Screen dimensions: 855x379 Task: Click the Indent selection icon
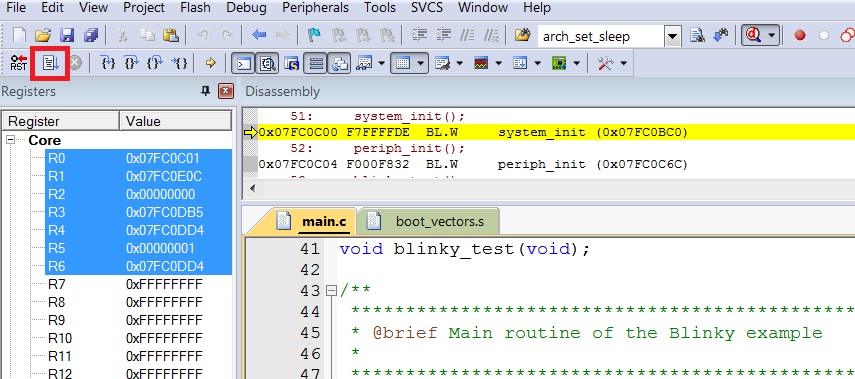click(419, 36)
